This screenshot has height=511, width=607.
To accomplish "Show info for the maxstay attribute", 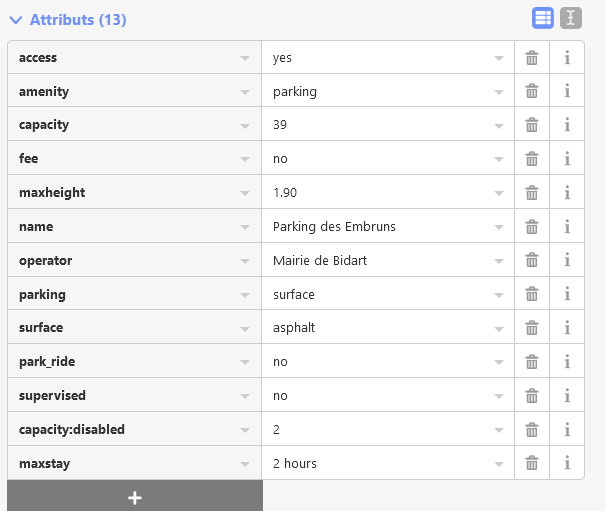I will click(567, 463).
